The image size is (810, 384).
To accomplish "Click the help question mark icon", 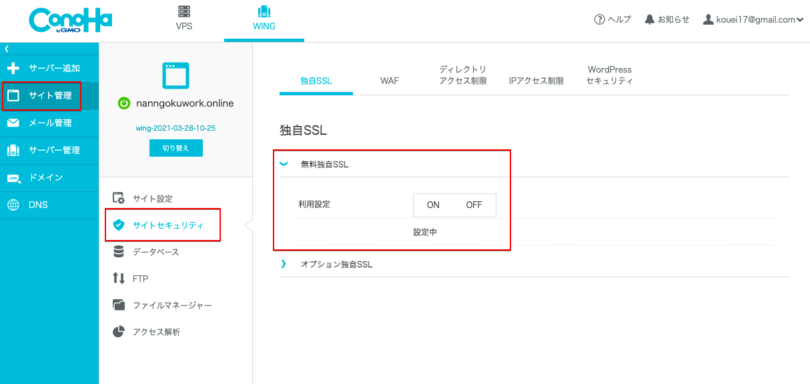I will coord(599,20).
